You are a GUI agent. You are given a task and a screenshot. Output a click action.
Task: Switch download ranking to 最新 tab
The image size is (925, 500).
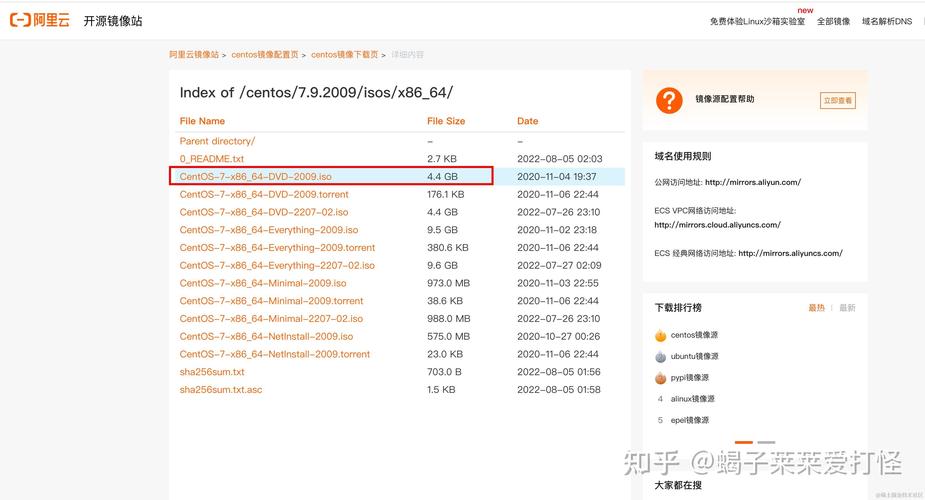pyautogui.click(x=847, y=308)
